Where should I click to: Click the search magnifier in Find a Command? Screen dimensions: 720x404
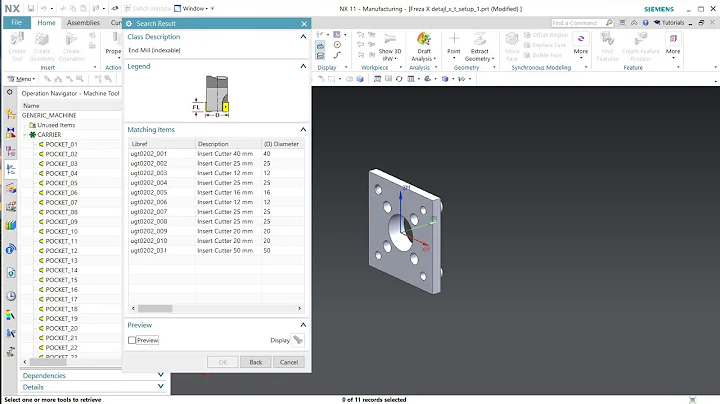click(x=609, y=22)
